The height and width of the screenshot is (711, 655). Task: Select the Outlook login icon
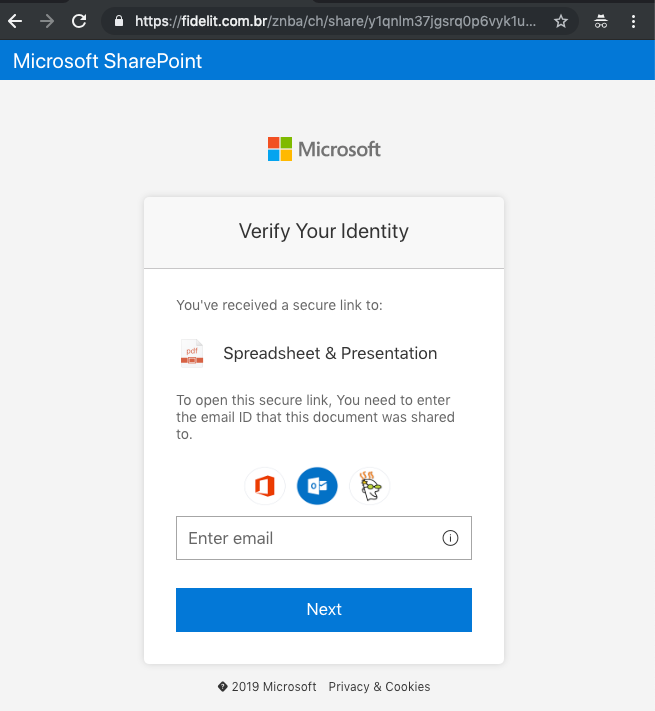pyautogui.click(x=317, y=486)
